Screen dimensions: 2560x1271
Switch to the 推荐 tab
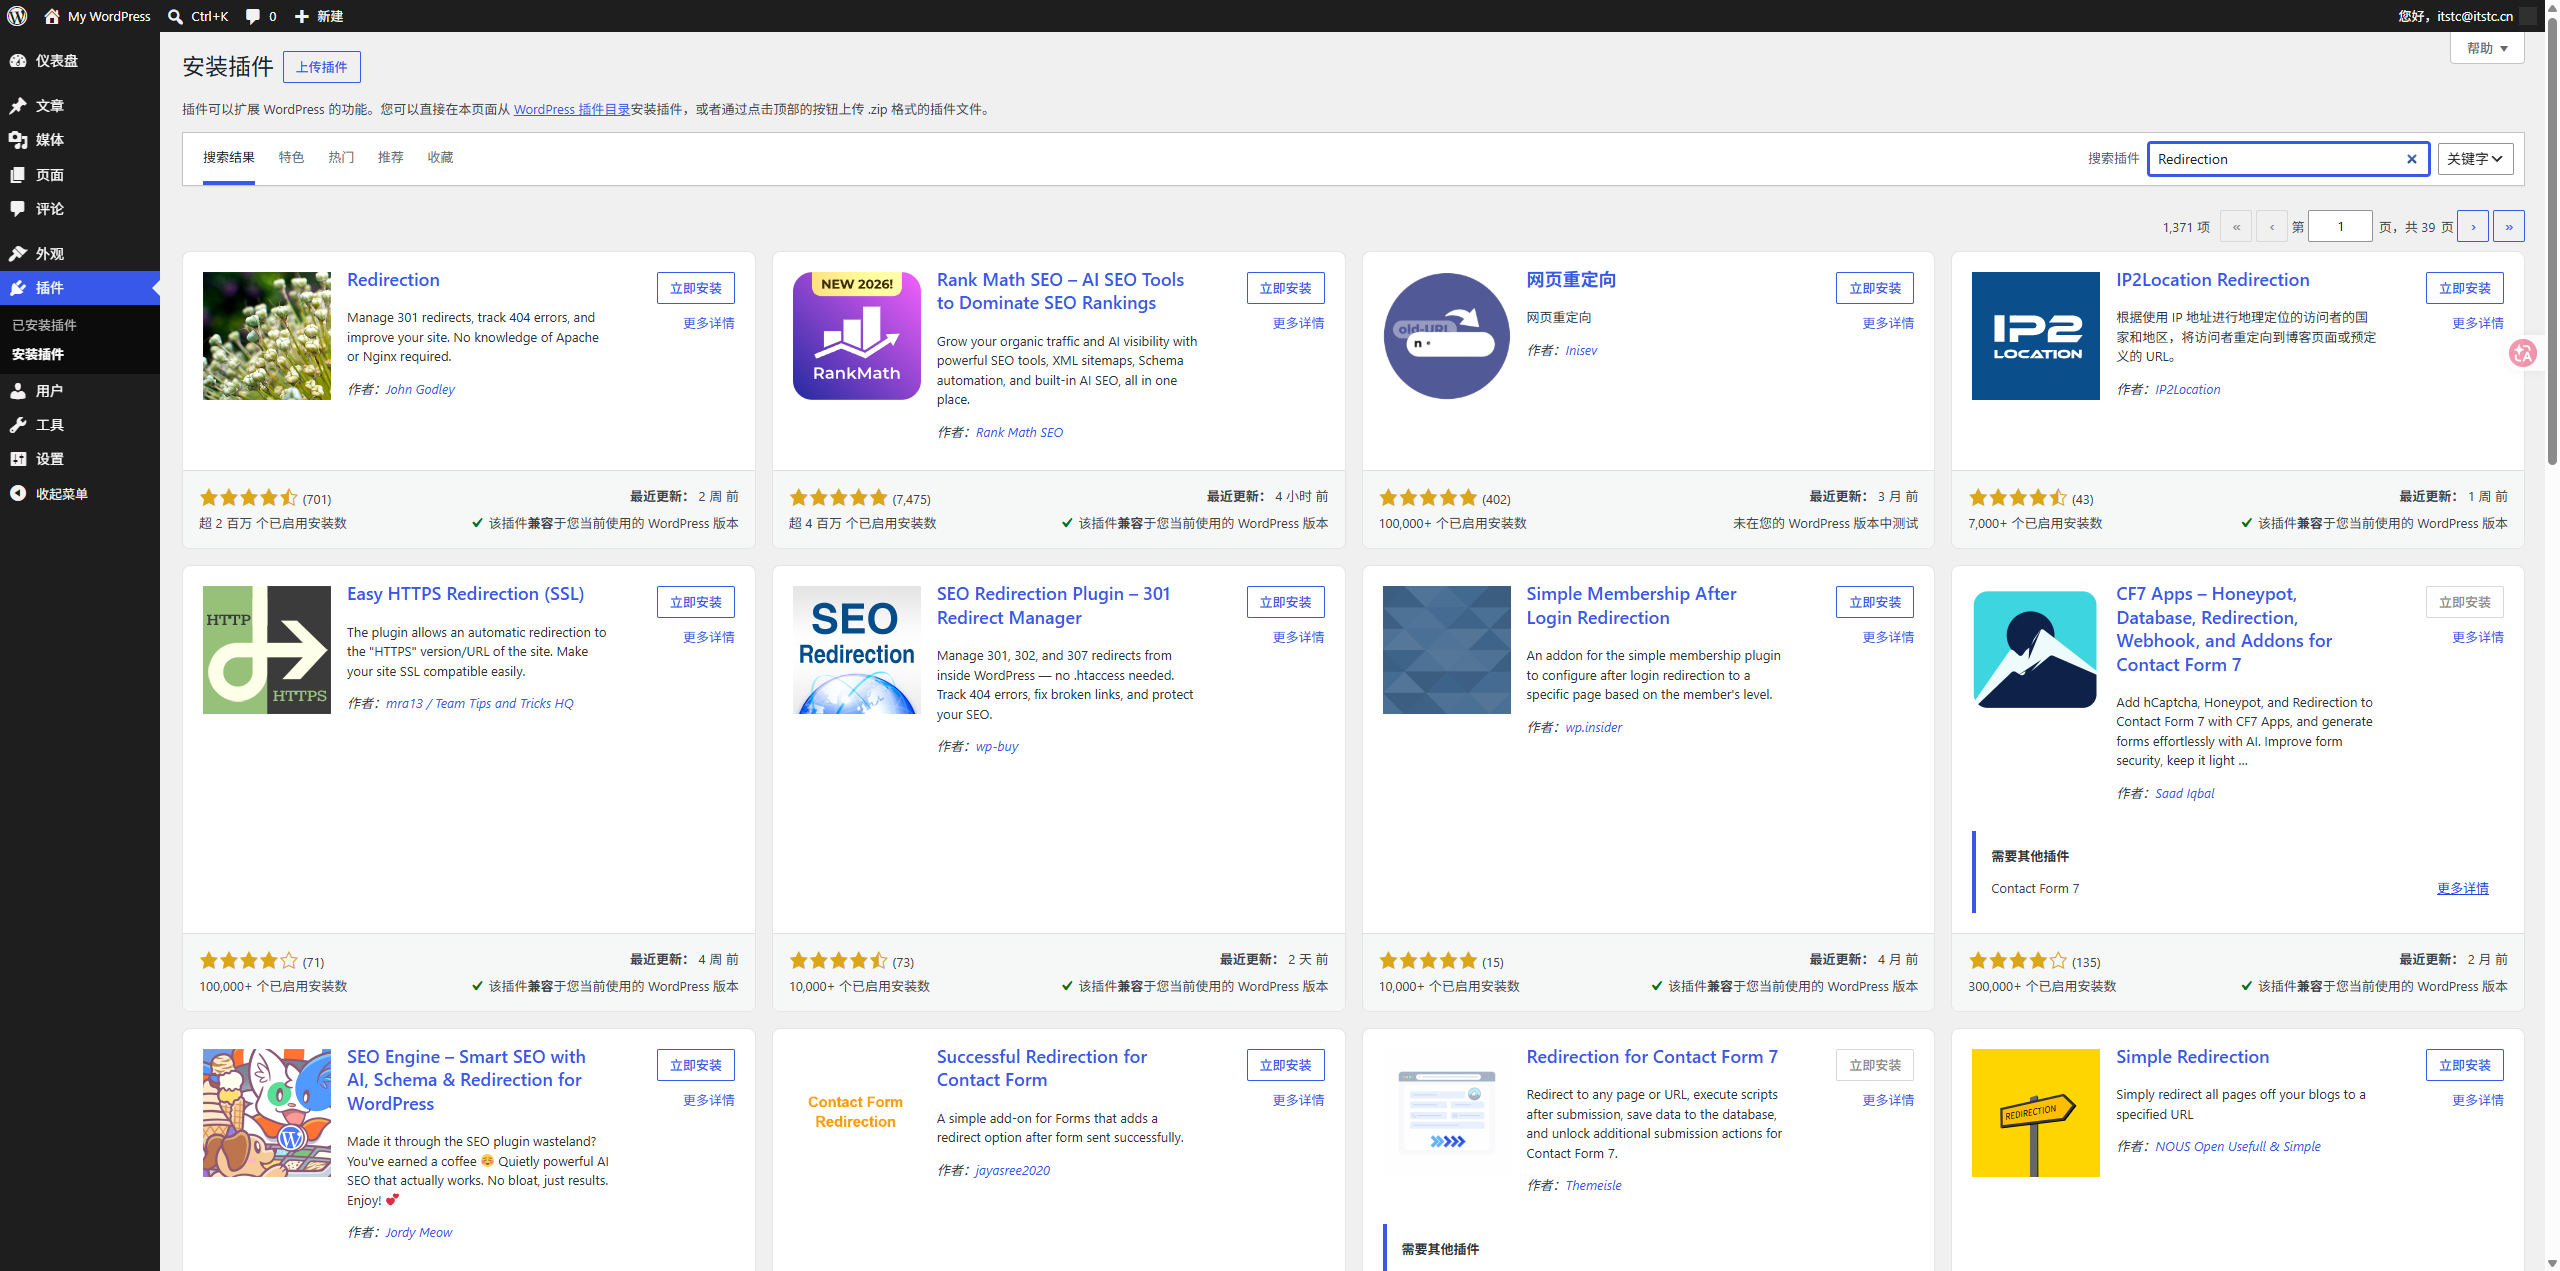click(x=391, y=158)
